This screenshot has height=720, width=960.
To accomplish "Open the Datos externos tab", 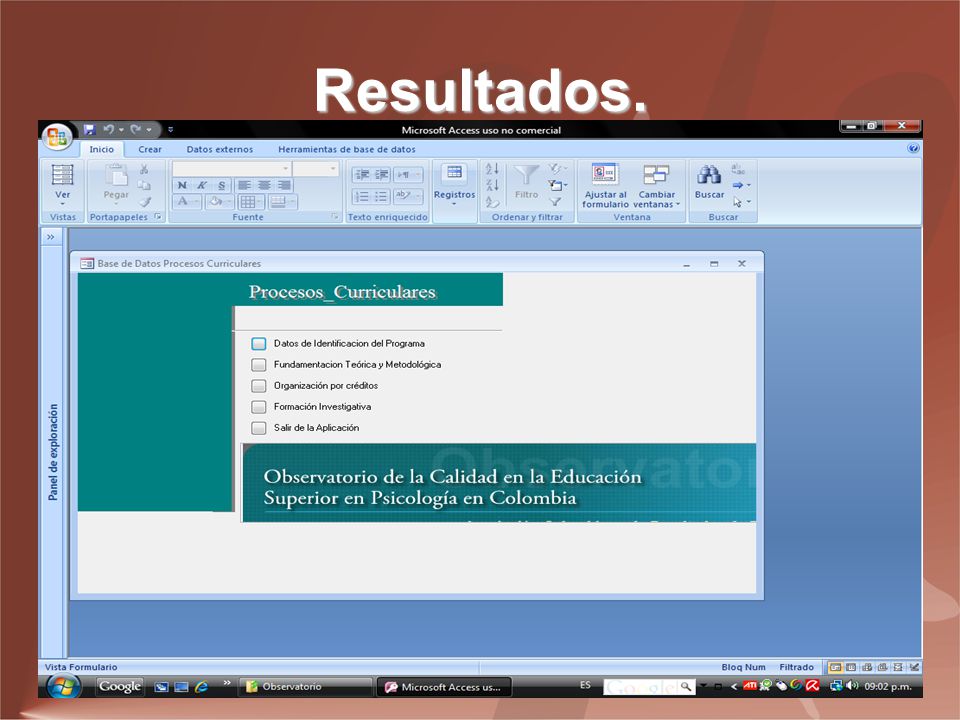I will pos(219,149).
